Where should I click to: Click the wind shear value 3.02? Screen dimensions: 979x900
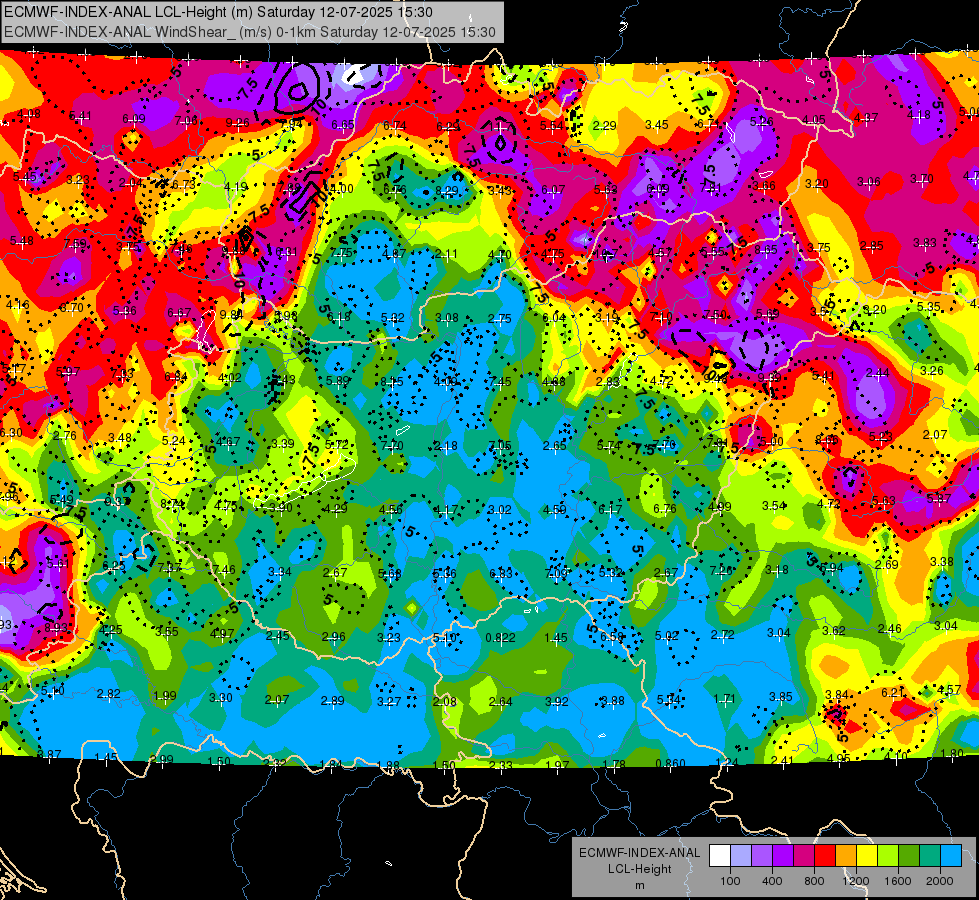(x=499, y=510)
